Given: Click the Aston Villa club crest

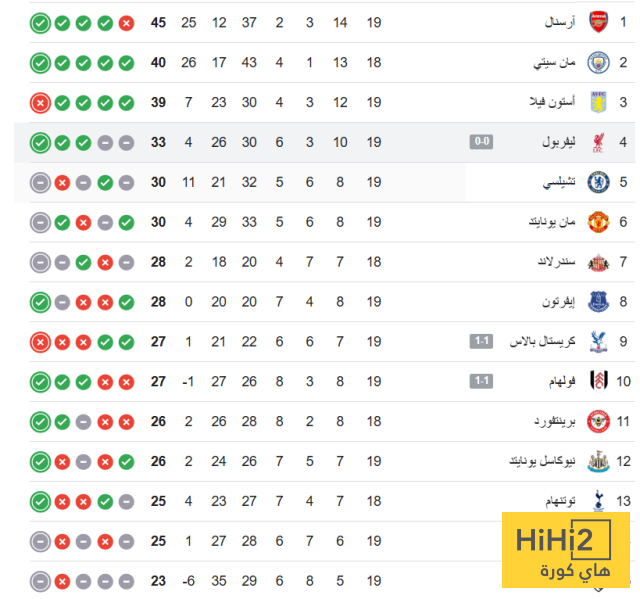Looking at the screenshot, I should point(598,102).
